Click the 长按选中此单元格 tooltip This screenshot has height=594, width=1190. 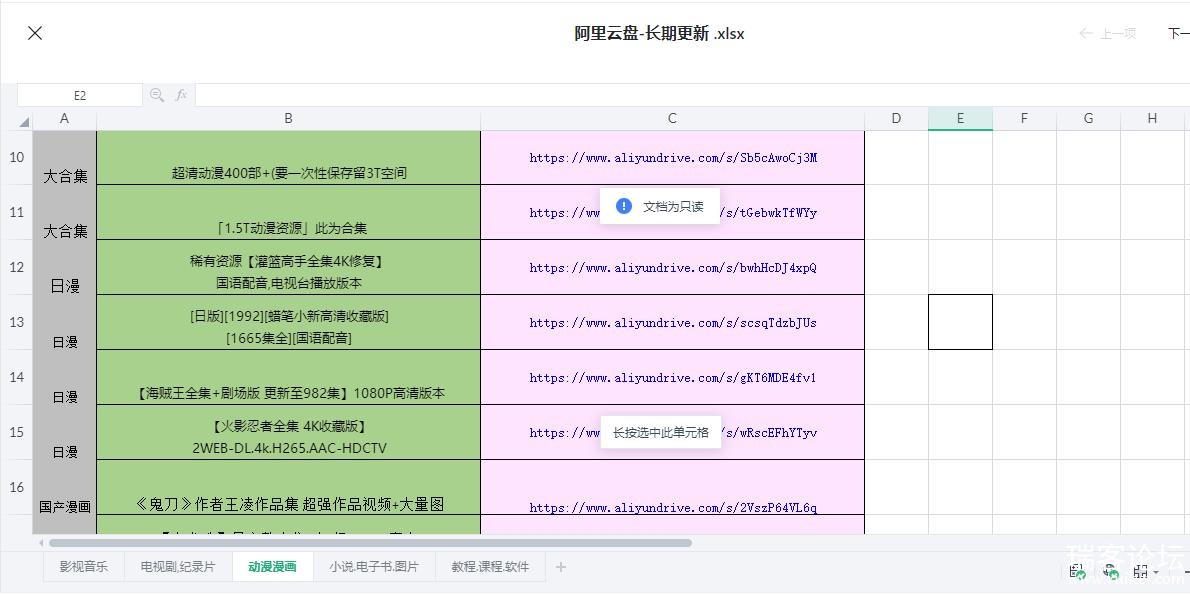point(660,432)
